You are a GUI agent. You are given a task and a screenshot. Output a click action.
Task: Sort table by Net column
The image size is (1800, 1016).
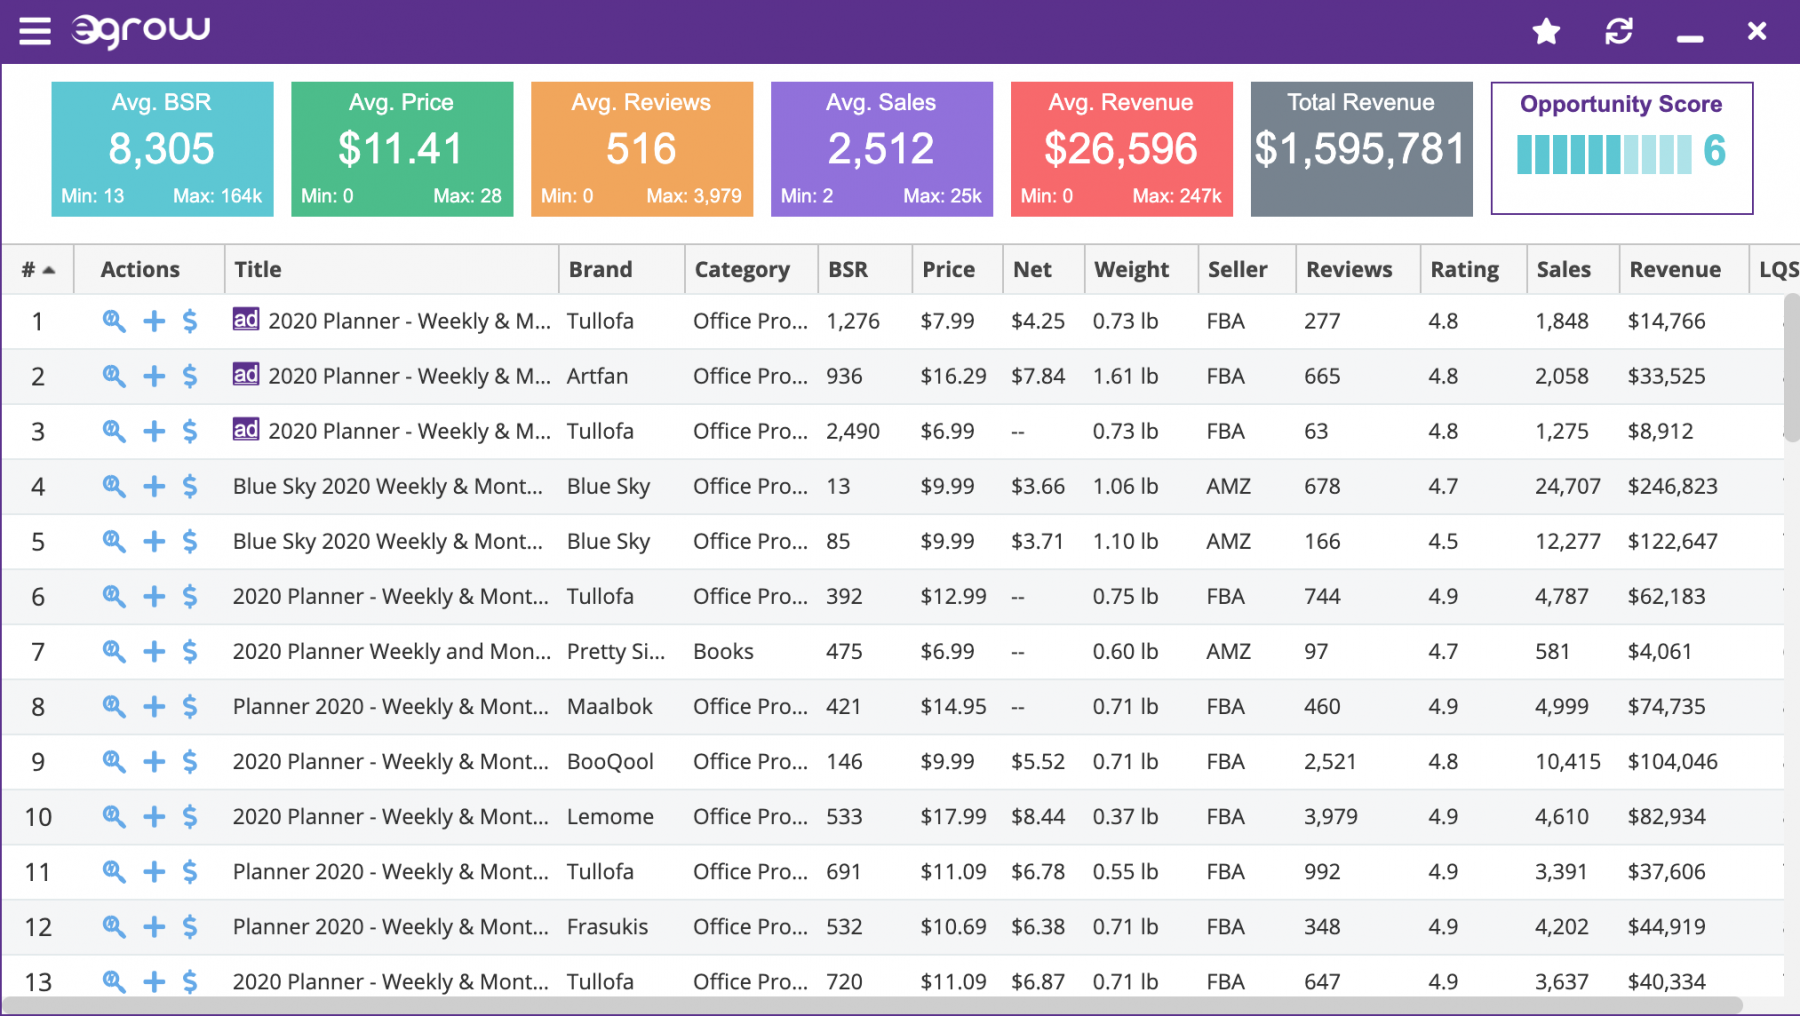1044,269
